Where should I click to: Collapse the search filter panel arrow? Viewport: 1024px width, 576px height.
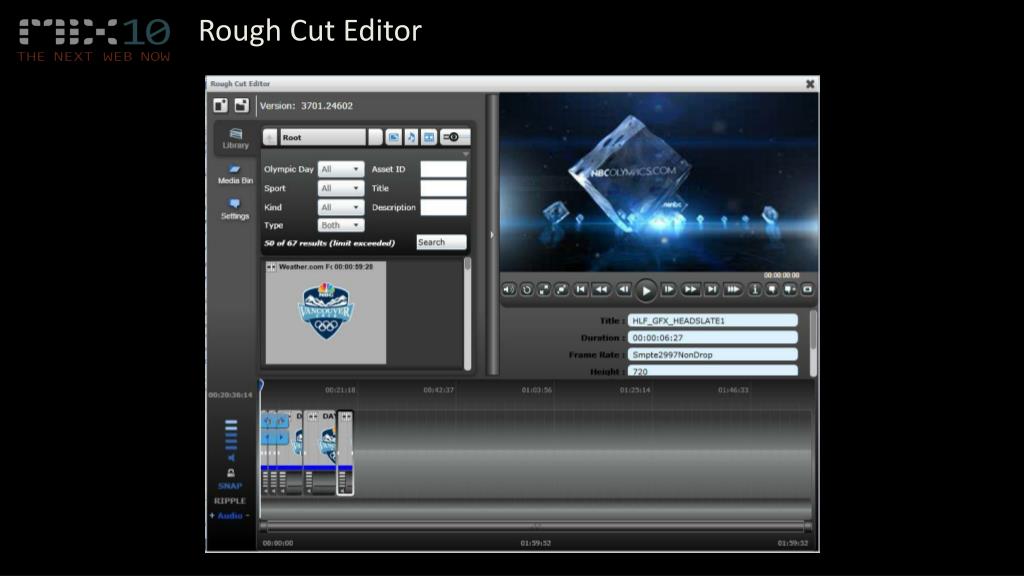[x=466, y=154]
